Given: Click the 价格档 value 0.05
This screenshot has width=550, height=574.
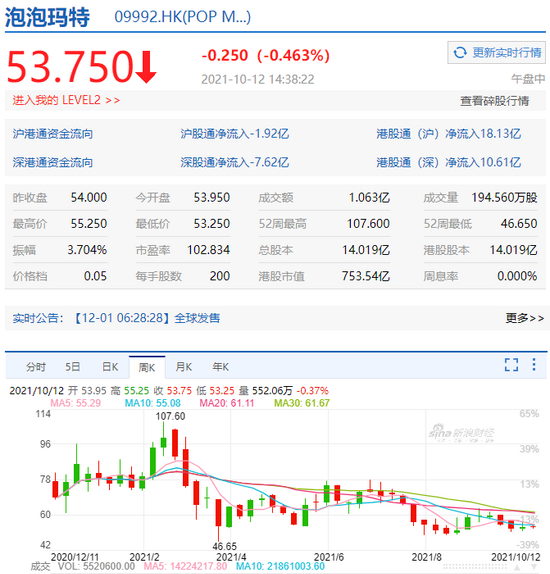Looking at the screenshot, I should tap(95, 276).
